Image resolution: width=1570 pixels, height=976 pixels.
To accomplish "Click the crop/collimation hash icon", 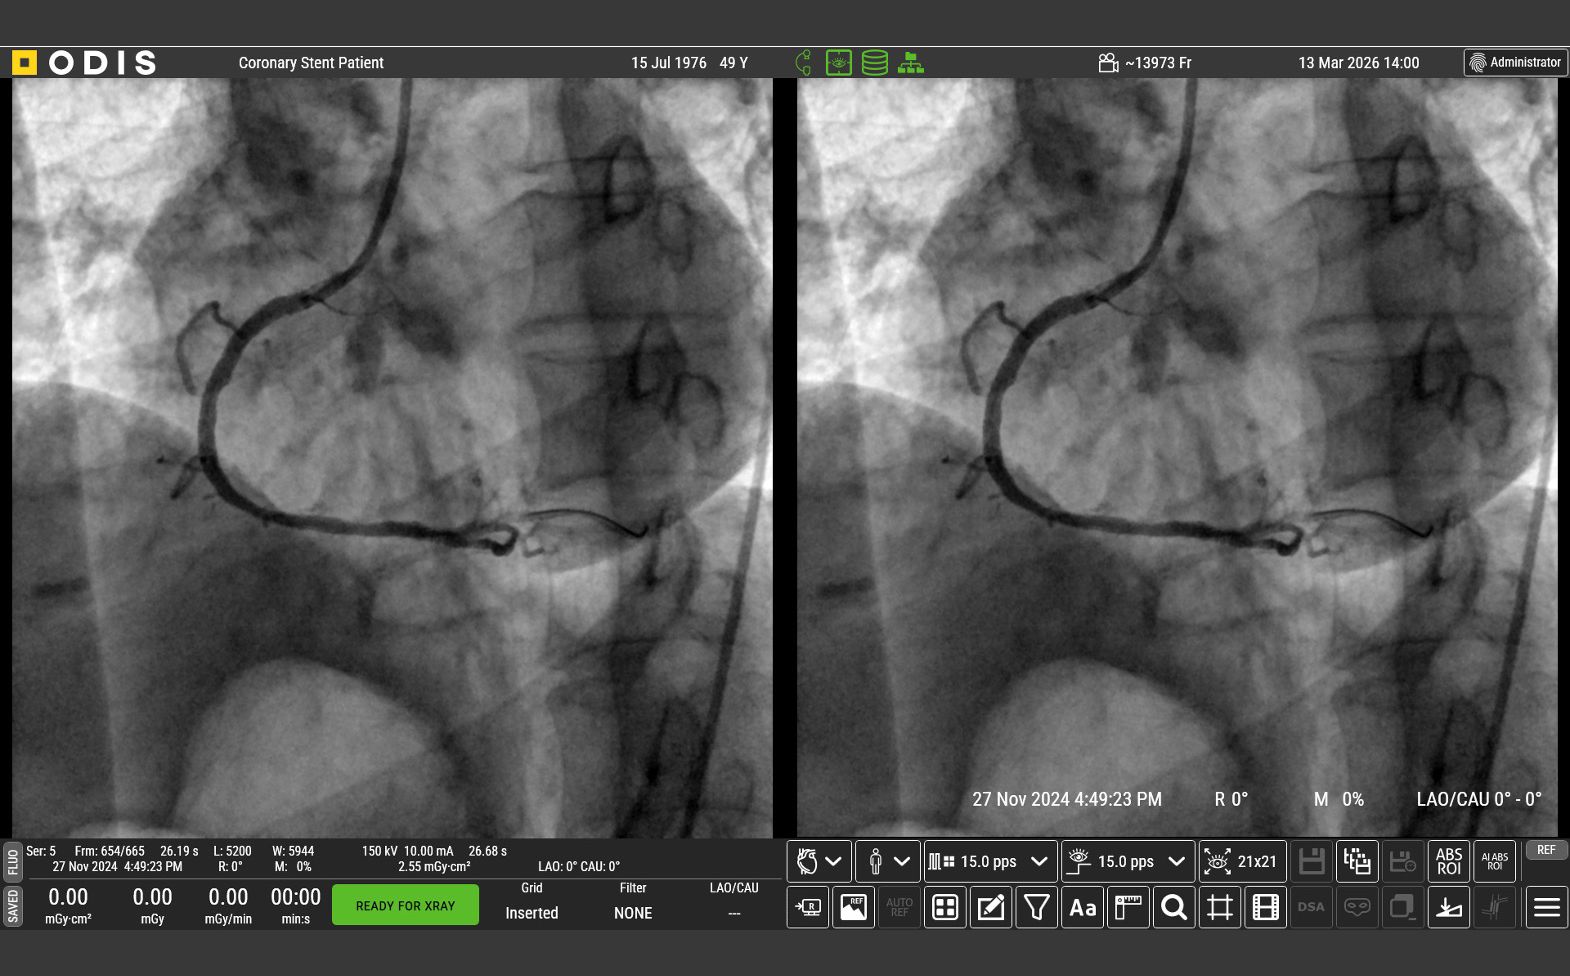I will coord(1220,907).
